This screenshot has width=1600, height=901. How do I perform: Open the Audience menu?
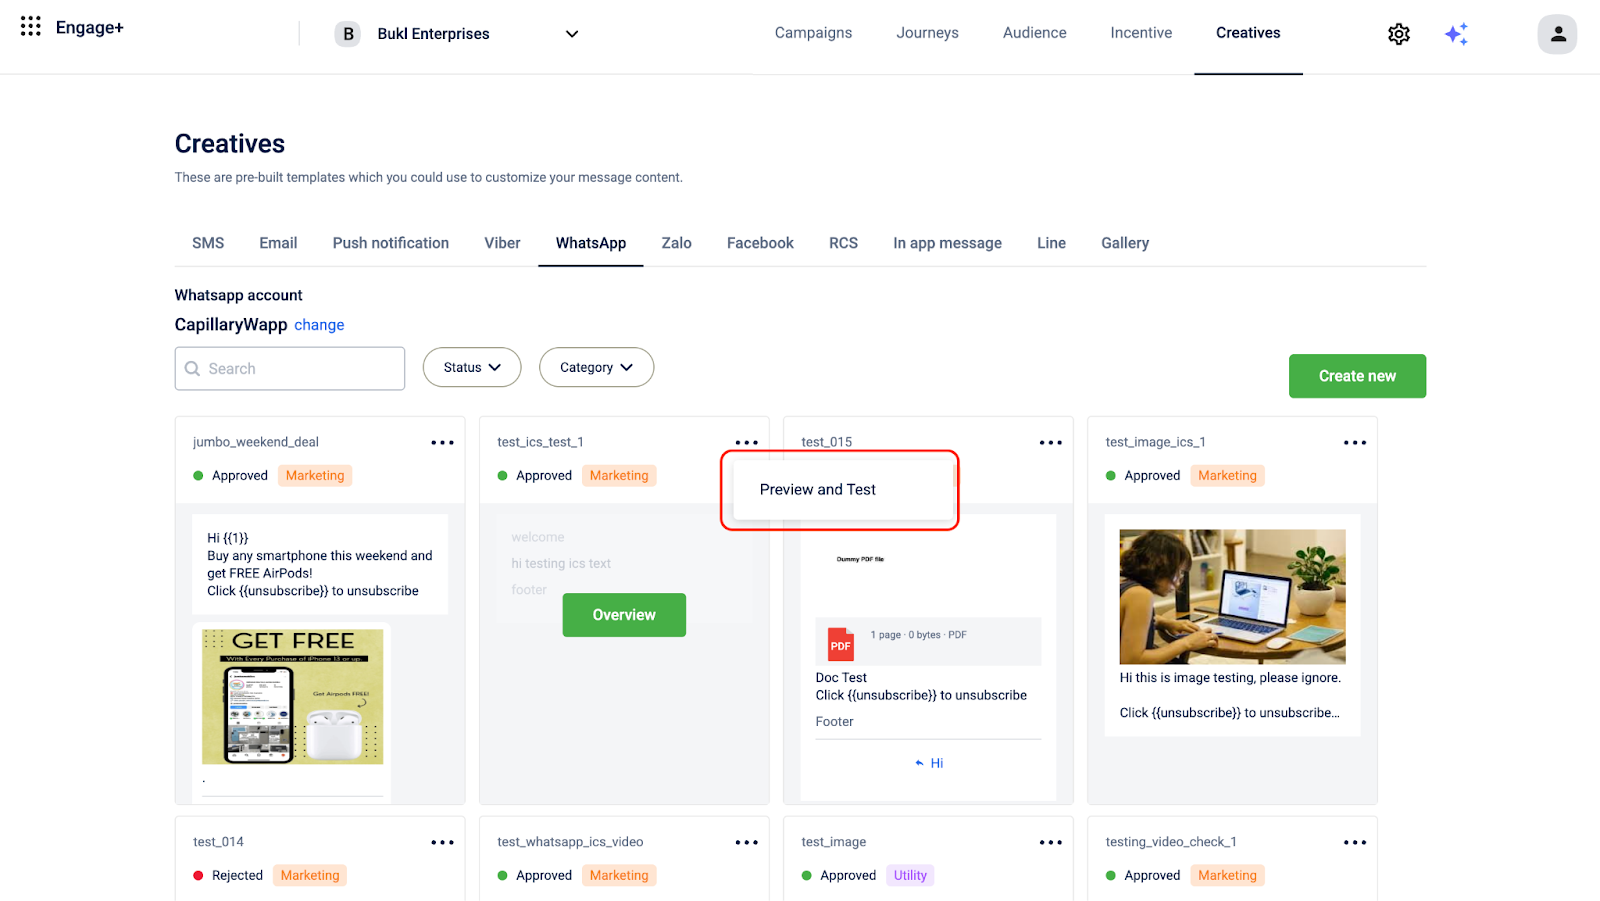click(x=1034, y=33)
